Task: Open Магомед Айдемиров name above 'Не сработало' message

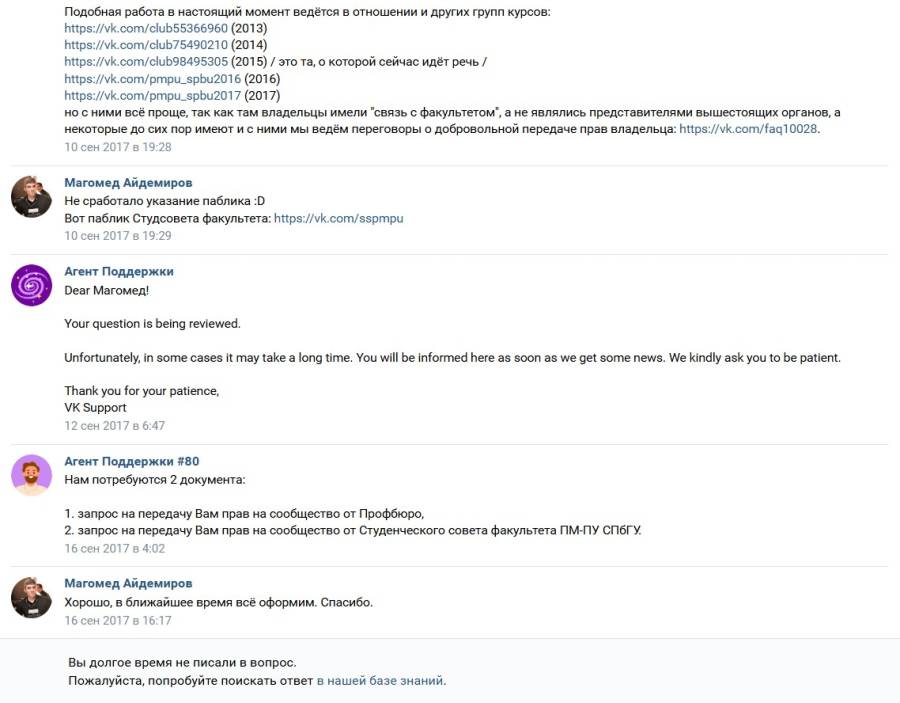Action: click(x=128, y=182)
